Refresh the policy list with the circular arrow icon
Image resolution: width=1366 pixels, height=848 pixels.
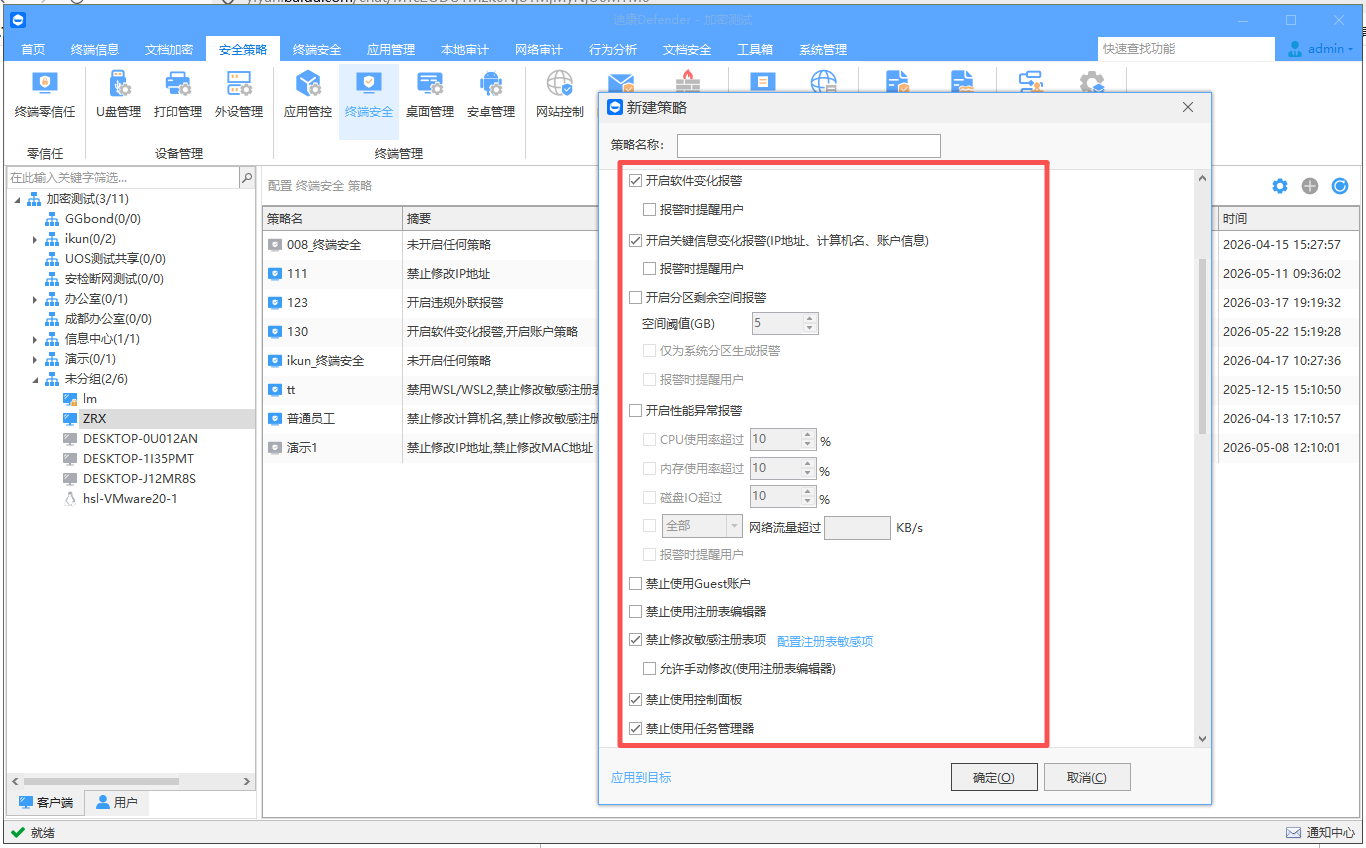point(1340,186)
